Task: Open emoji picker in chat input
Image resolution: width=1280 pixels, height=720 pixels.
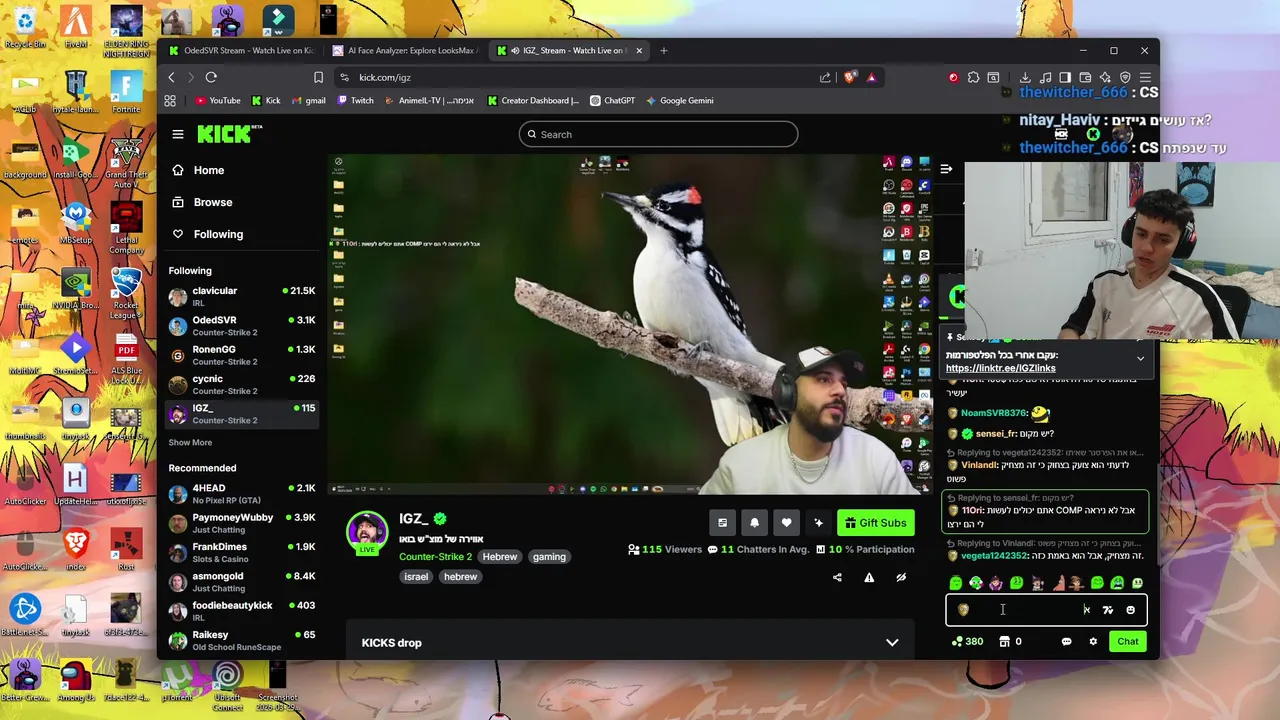Action: click(x=1131, y=610)
